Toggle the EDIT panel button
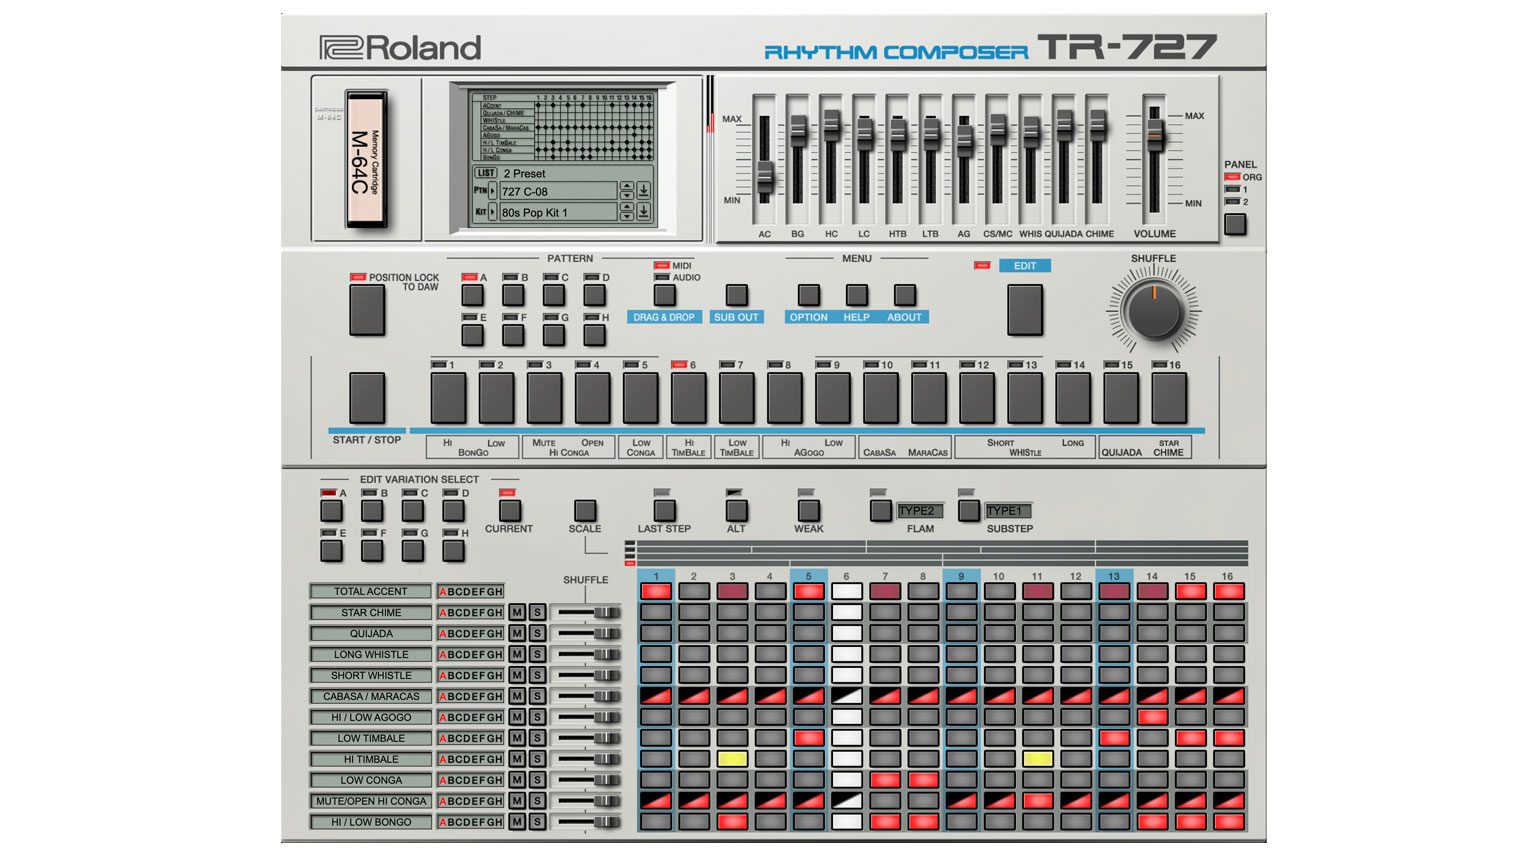The image size is (1540, 850). 1025,310
